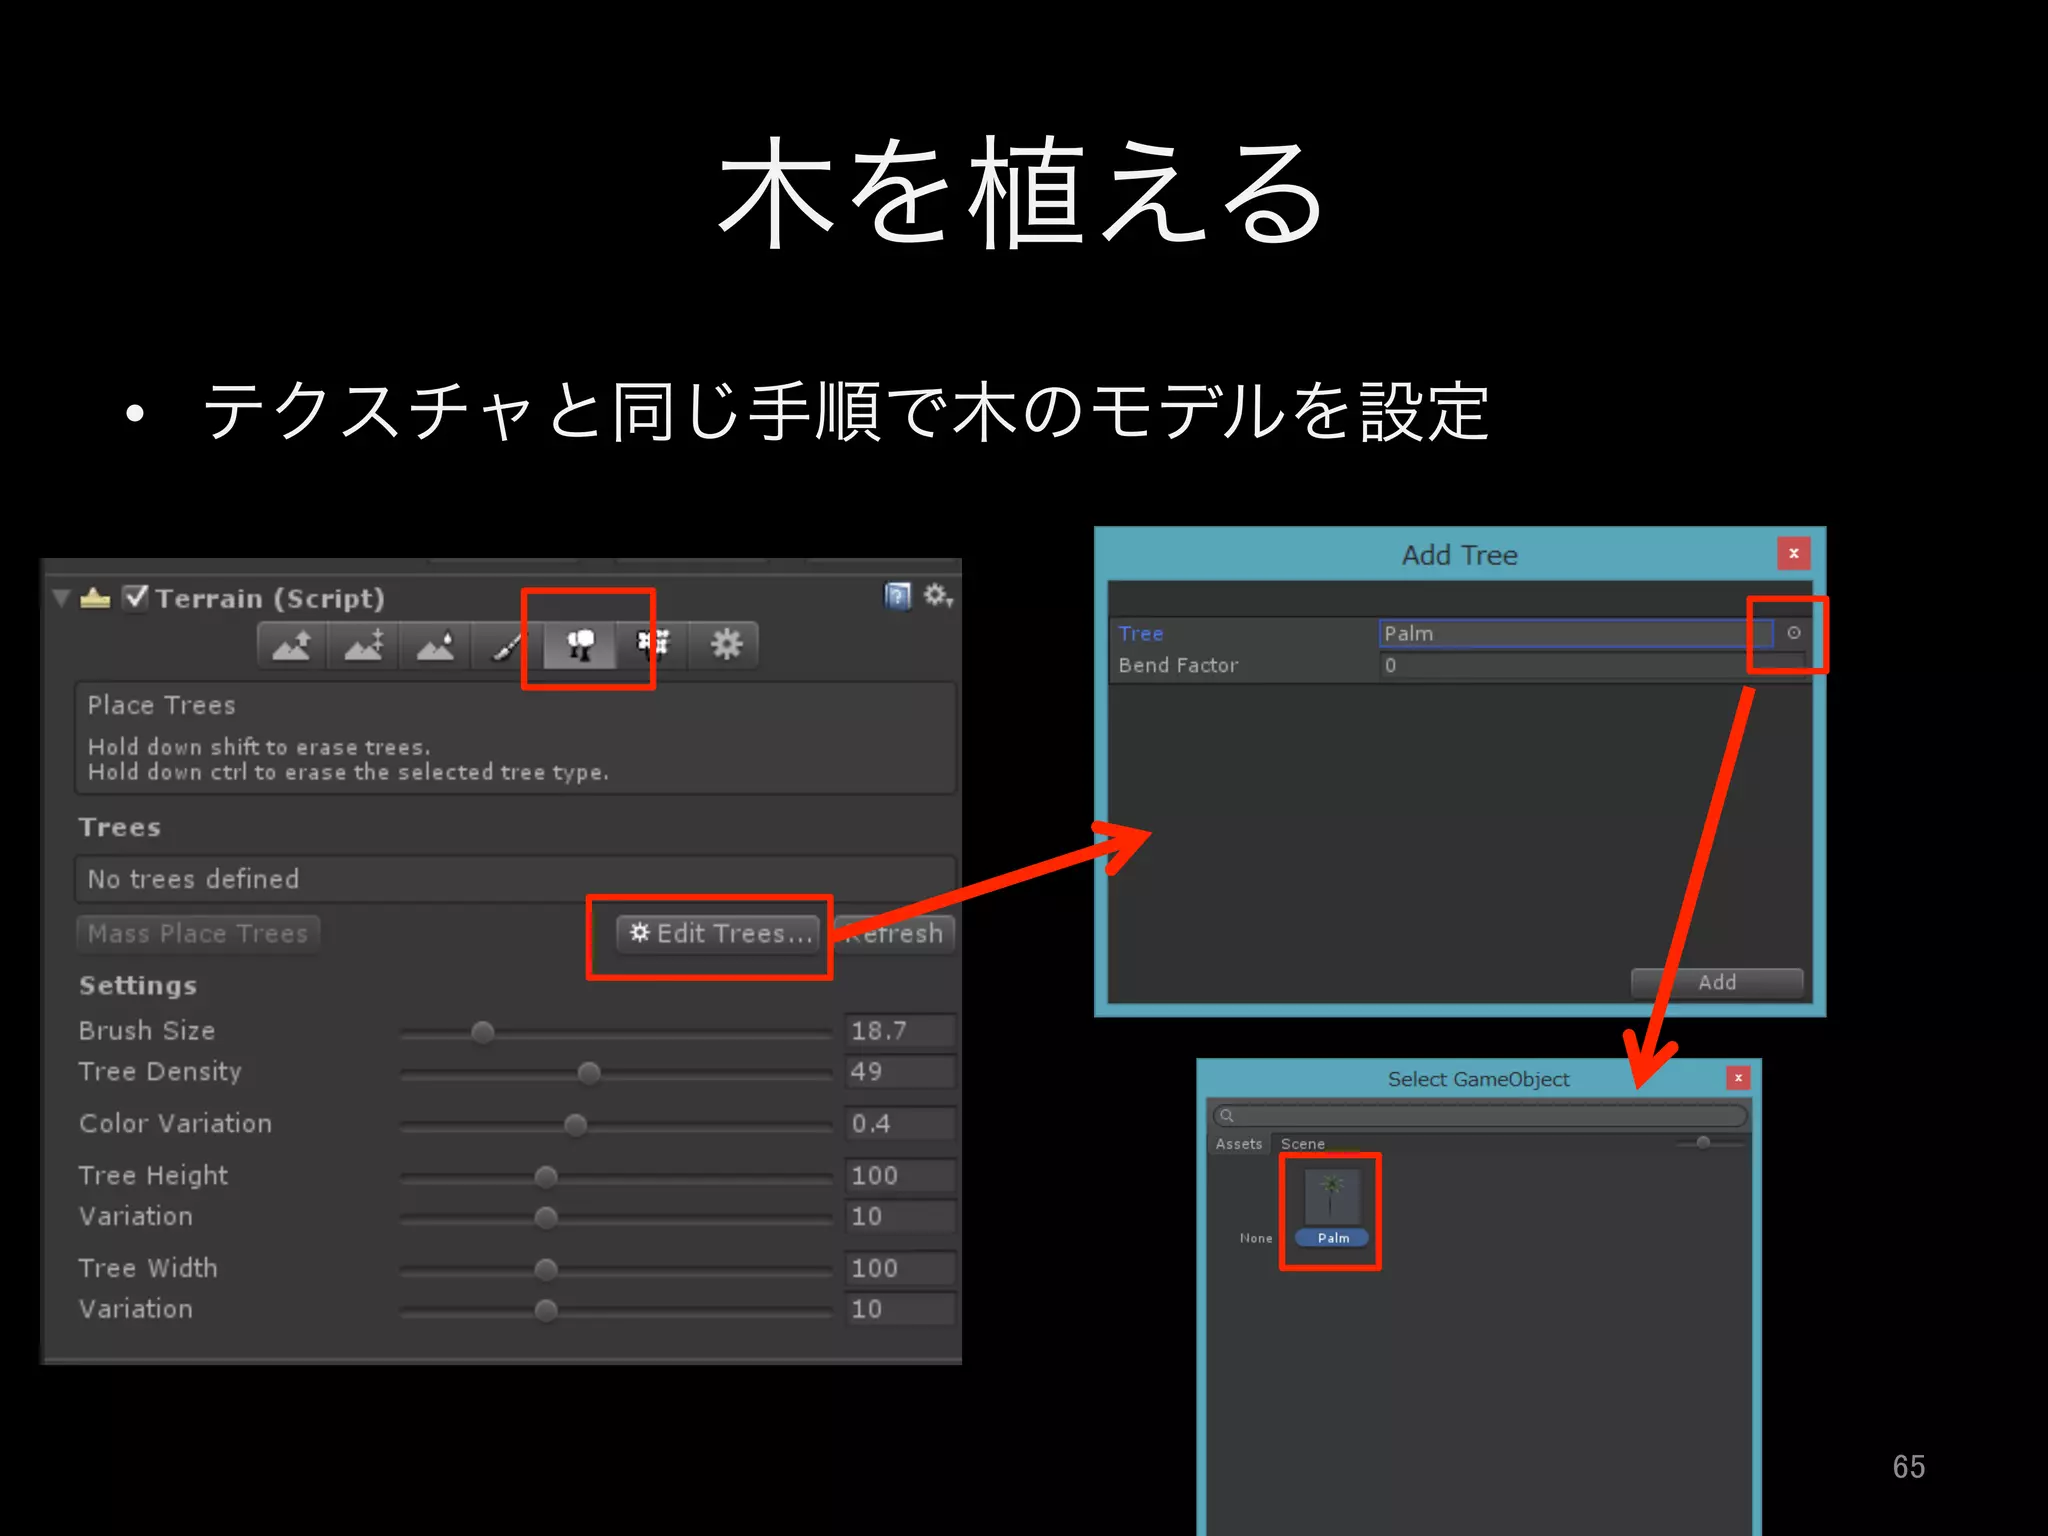Open Terrain Settings gear tool

(x=726, y=645)
